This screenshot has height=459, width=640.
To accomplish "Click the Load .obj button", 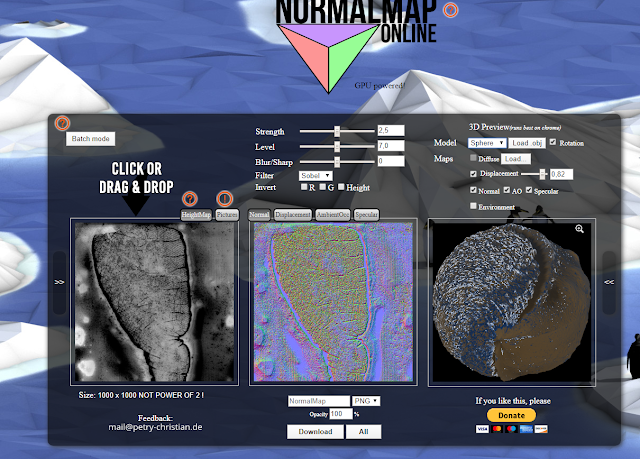I will [527, 143].
